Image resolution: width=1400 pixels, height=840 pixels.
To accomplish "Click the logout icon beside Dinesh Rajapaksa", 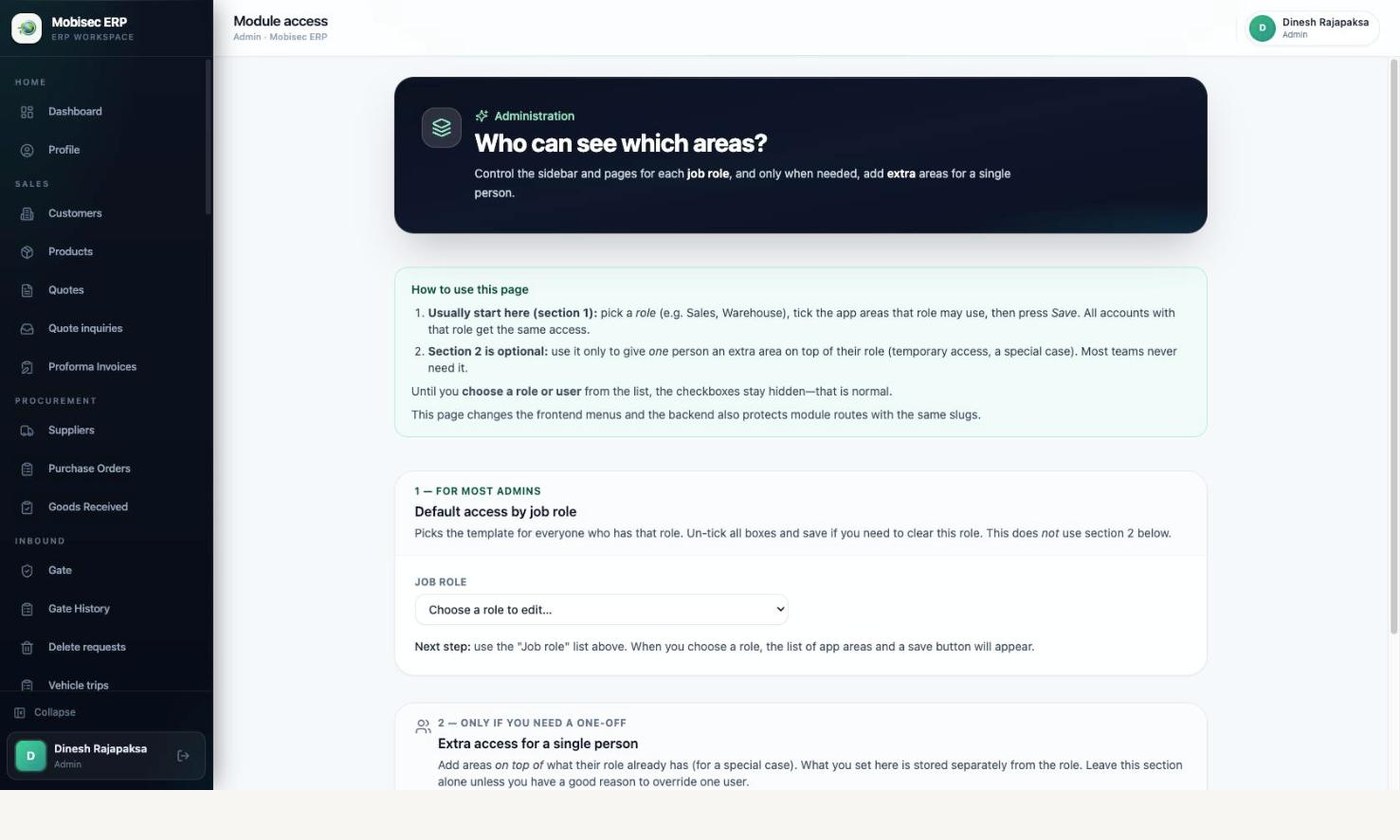I will coord(183,756).
